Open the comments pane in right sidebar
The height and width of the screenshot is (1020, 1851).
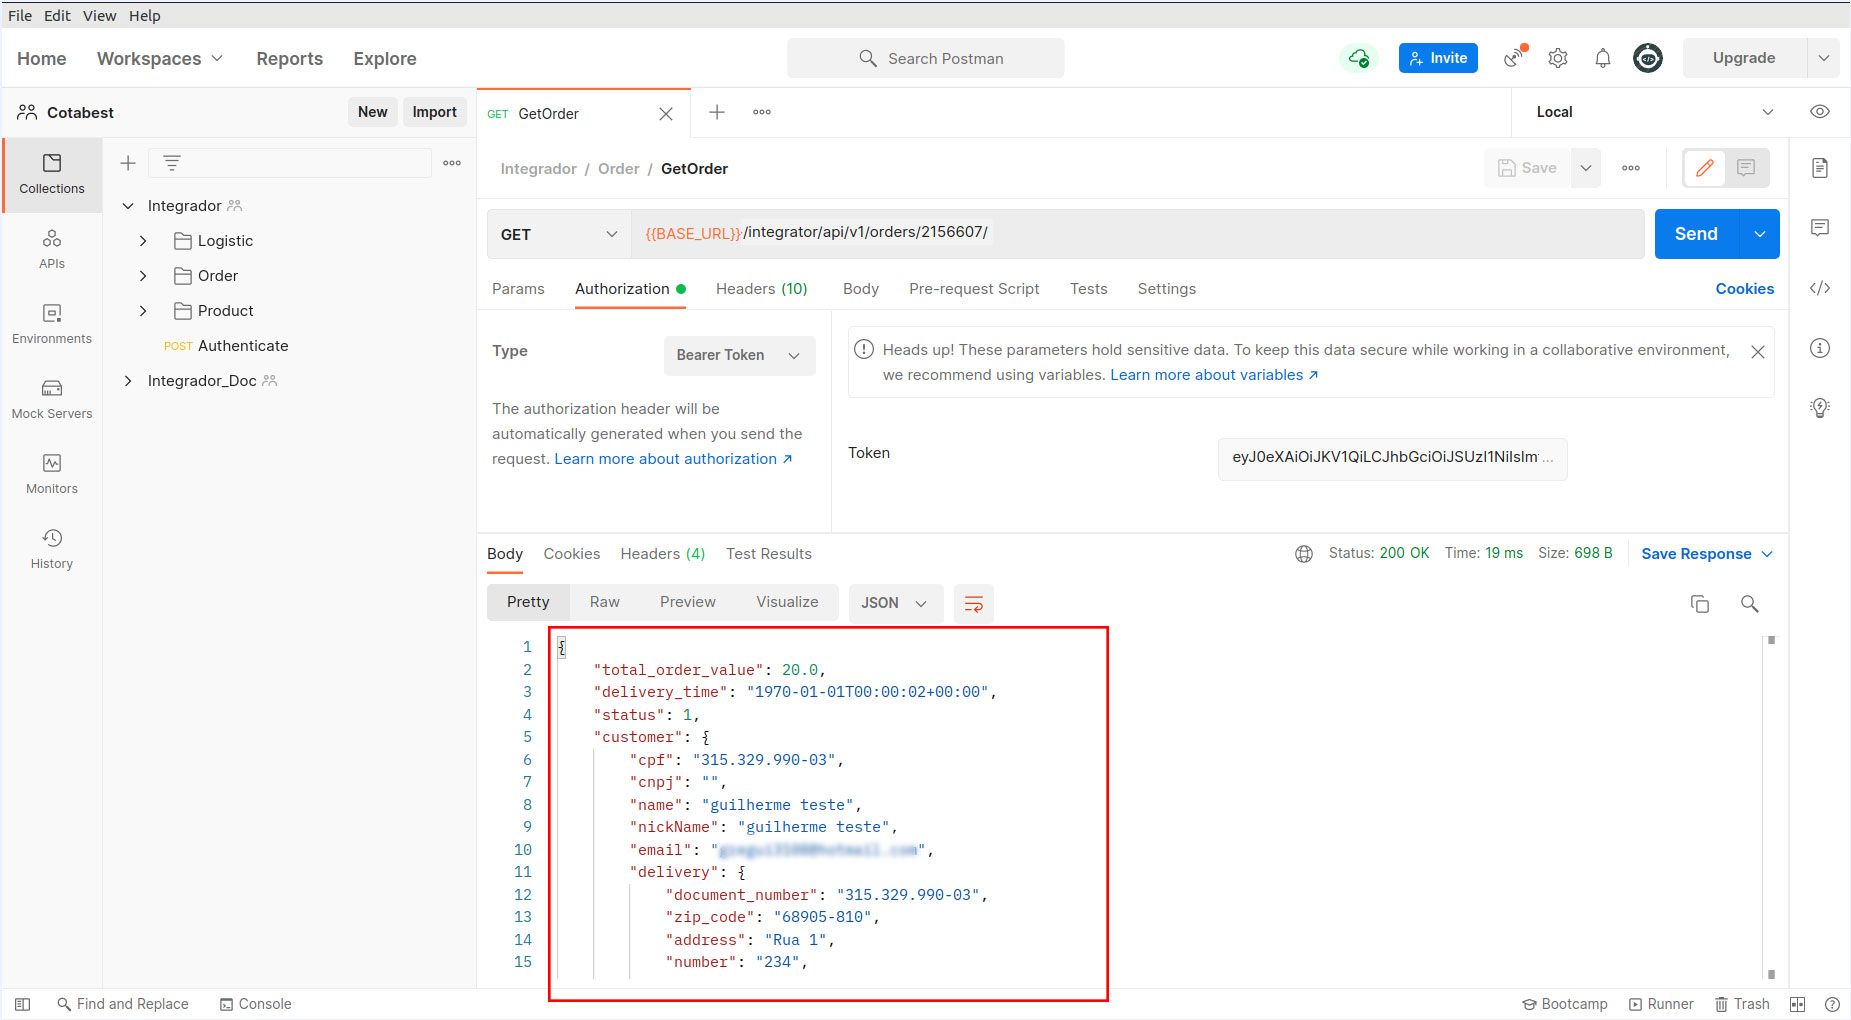[x=1819, y=228]
